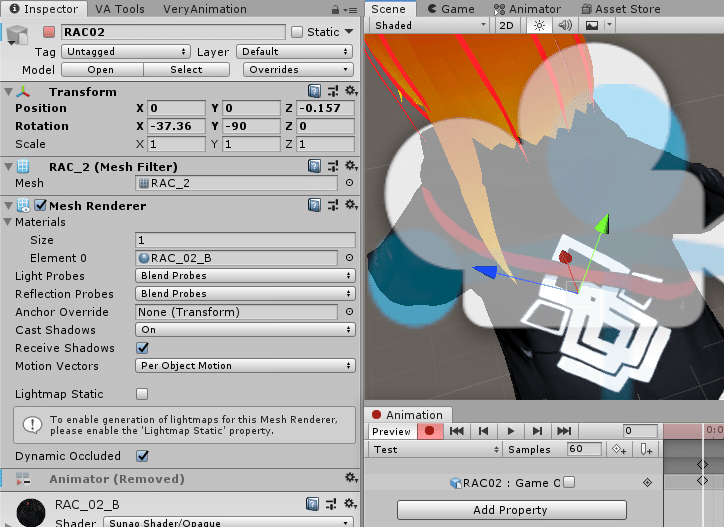Click Model Select button

[x=187, y=70]
